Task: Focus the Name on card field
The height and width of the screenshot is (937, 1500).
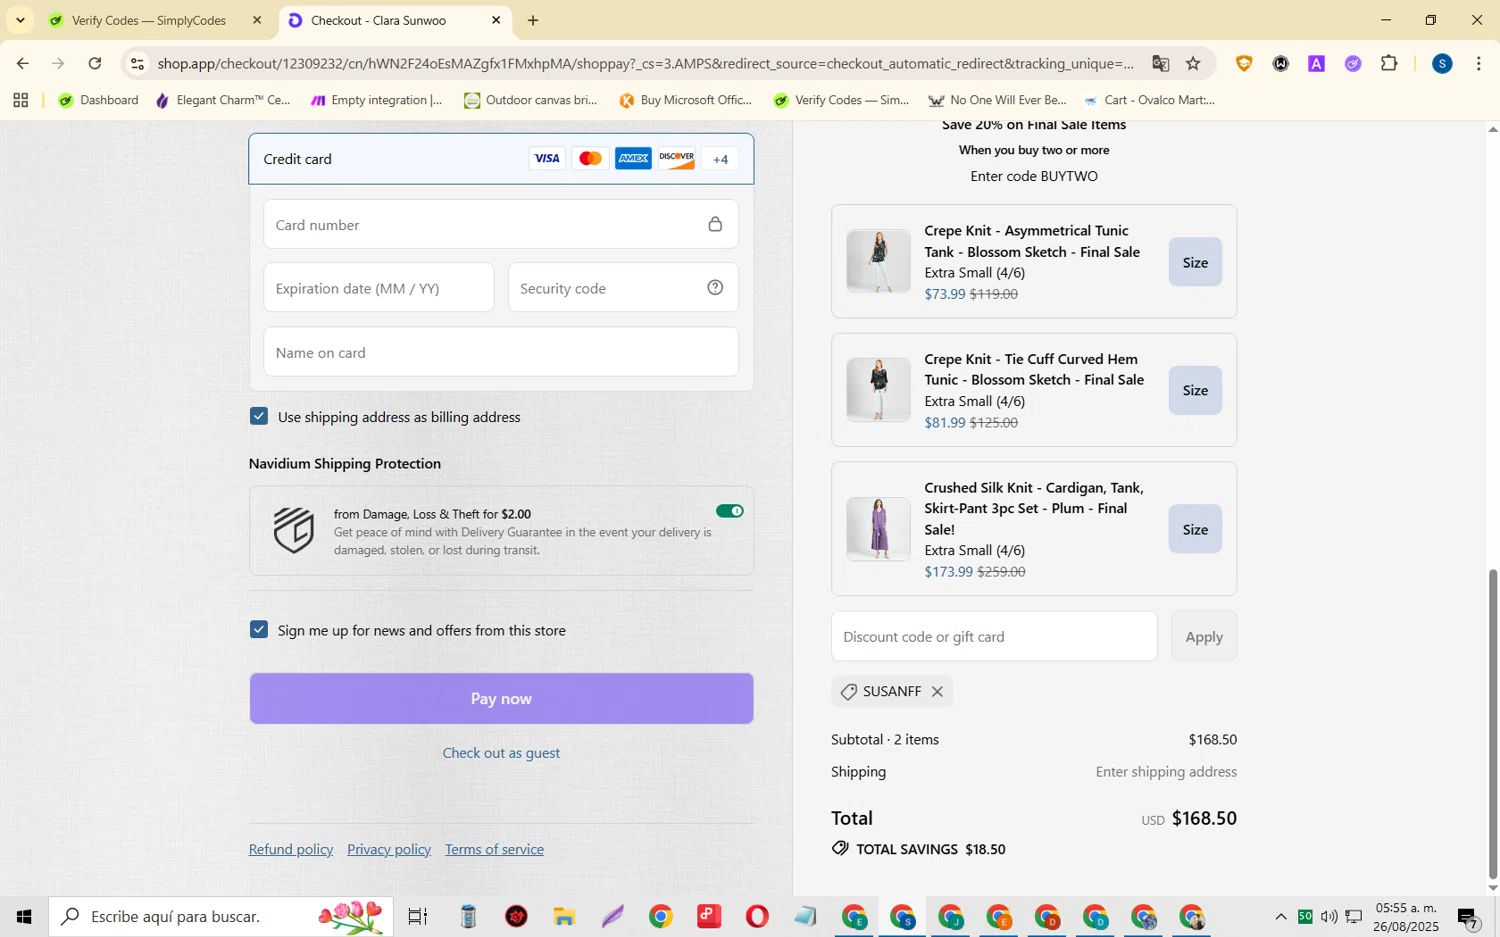Action: tap(501, 352)
